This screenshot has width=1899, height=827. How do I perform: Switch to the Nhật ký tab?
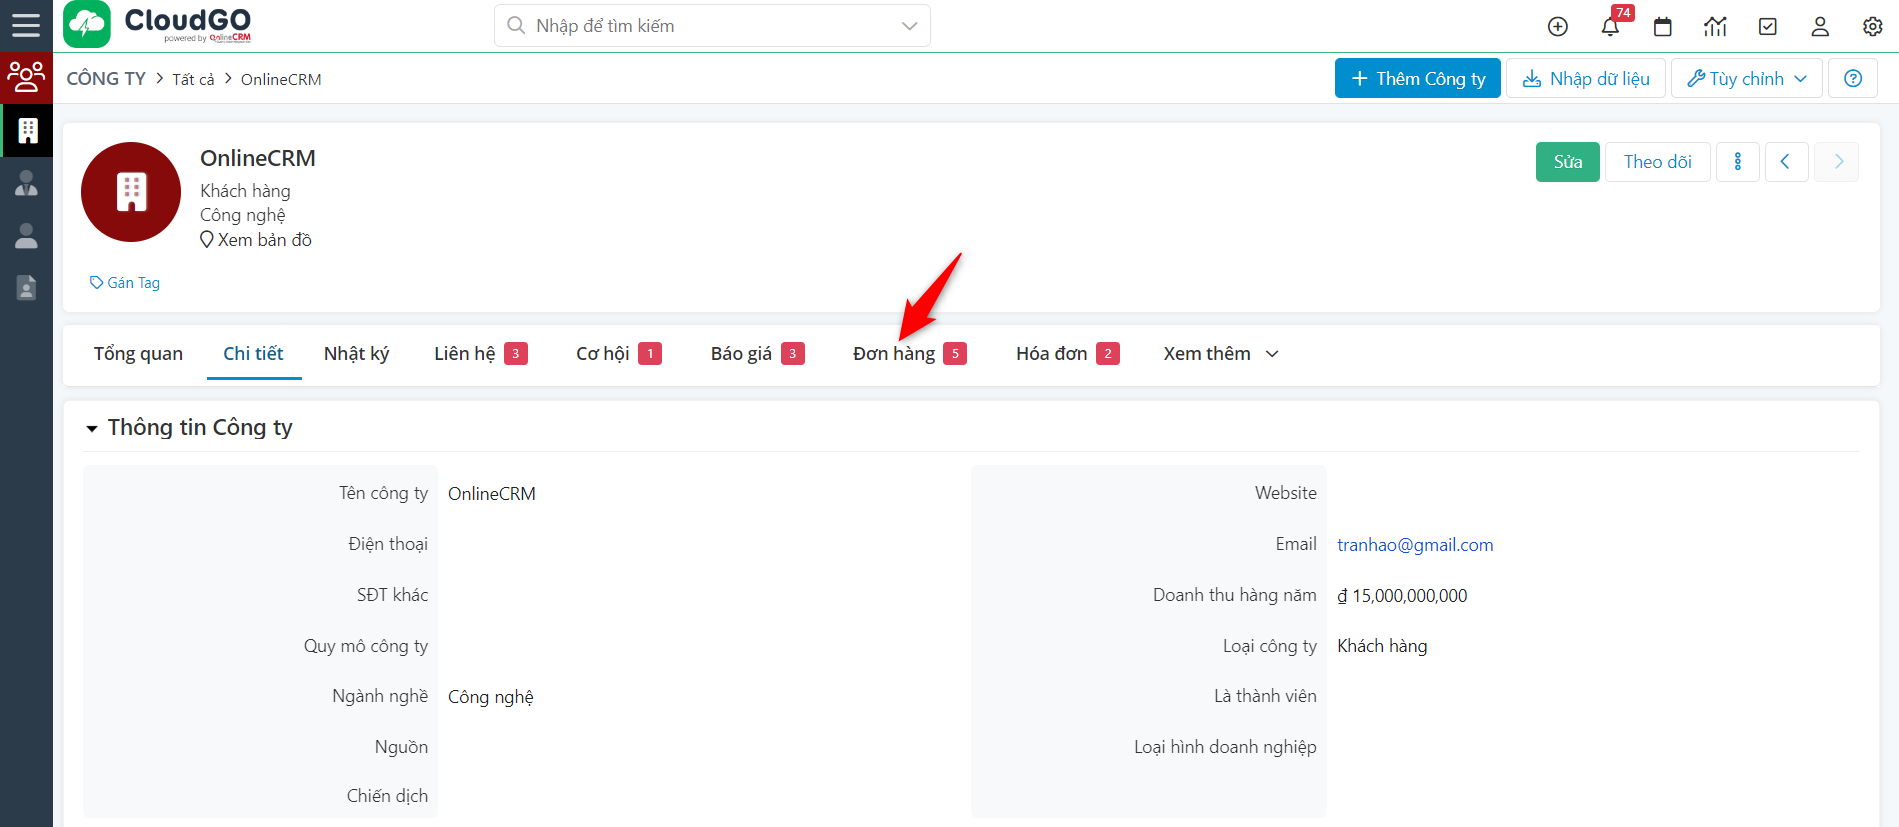356,354
